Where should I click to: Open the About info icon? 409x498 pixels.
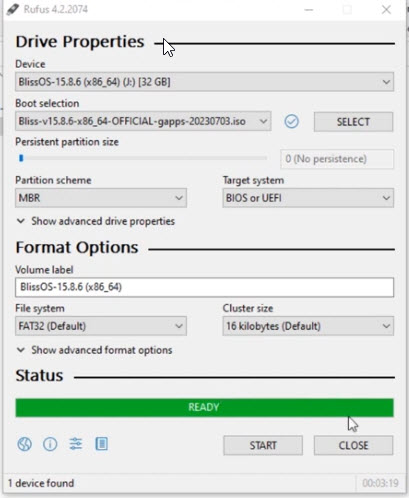click(50, 444)
